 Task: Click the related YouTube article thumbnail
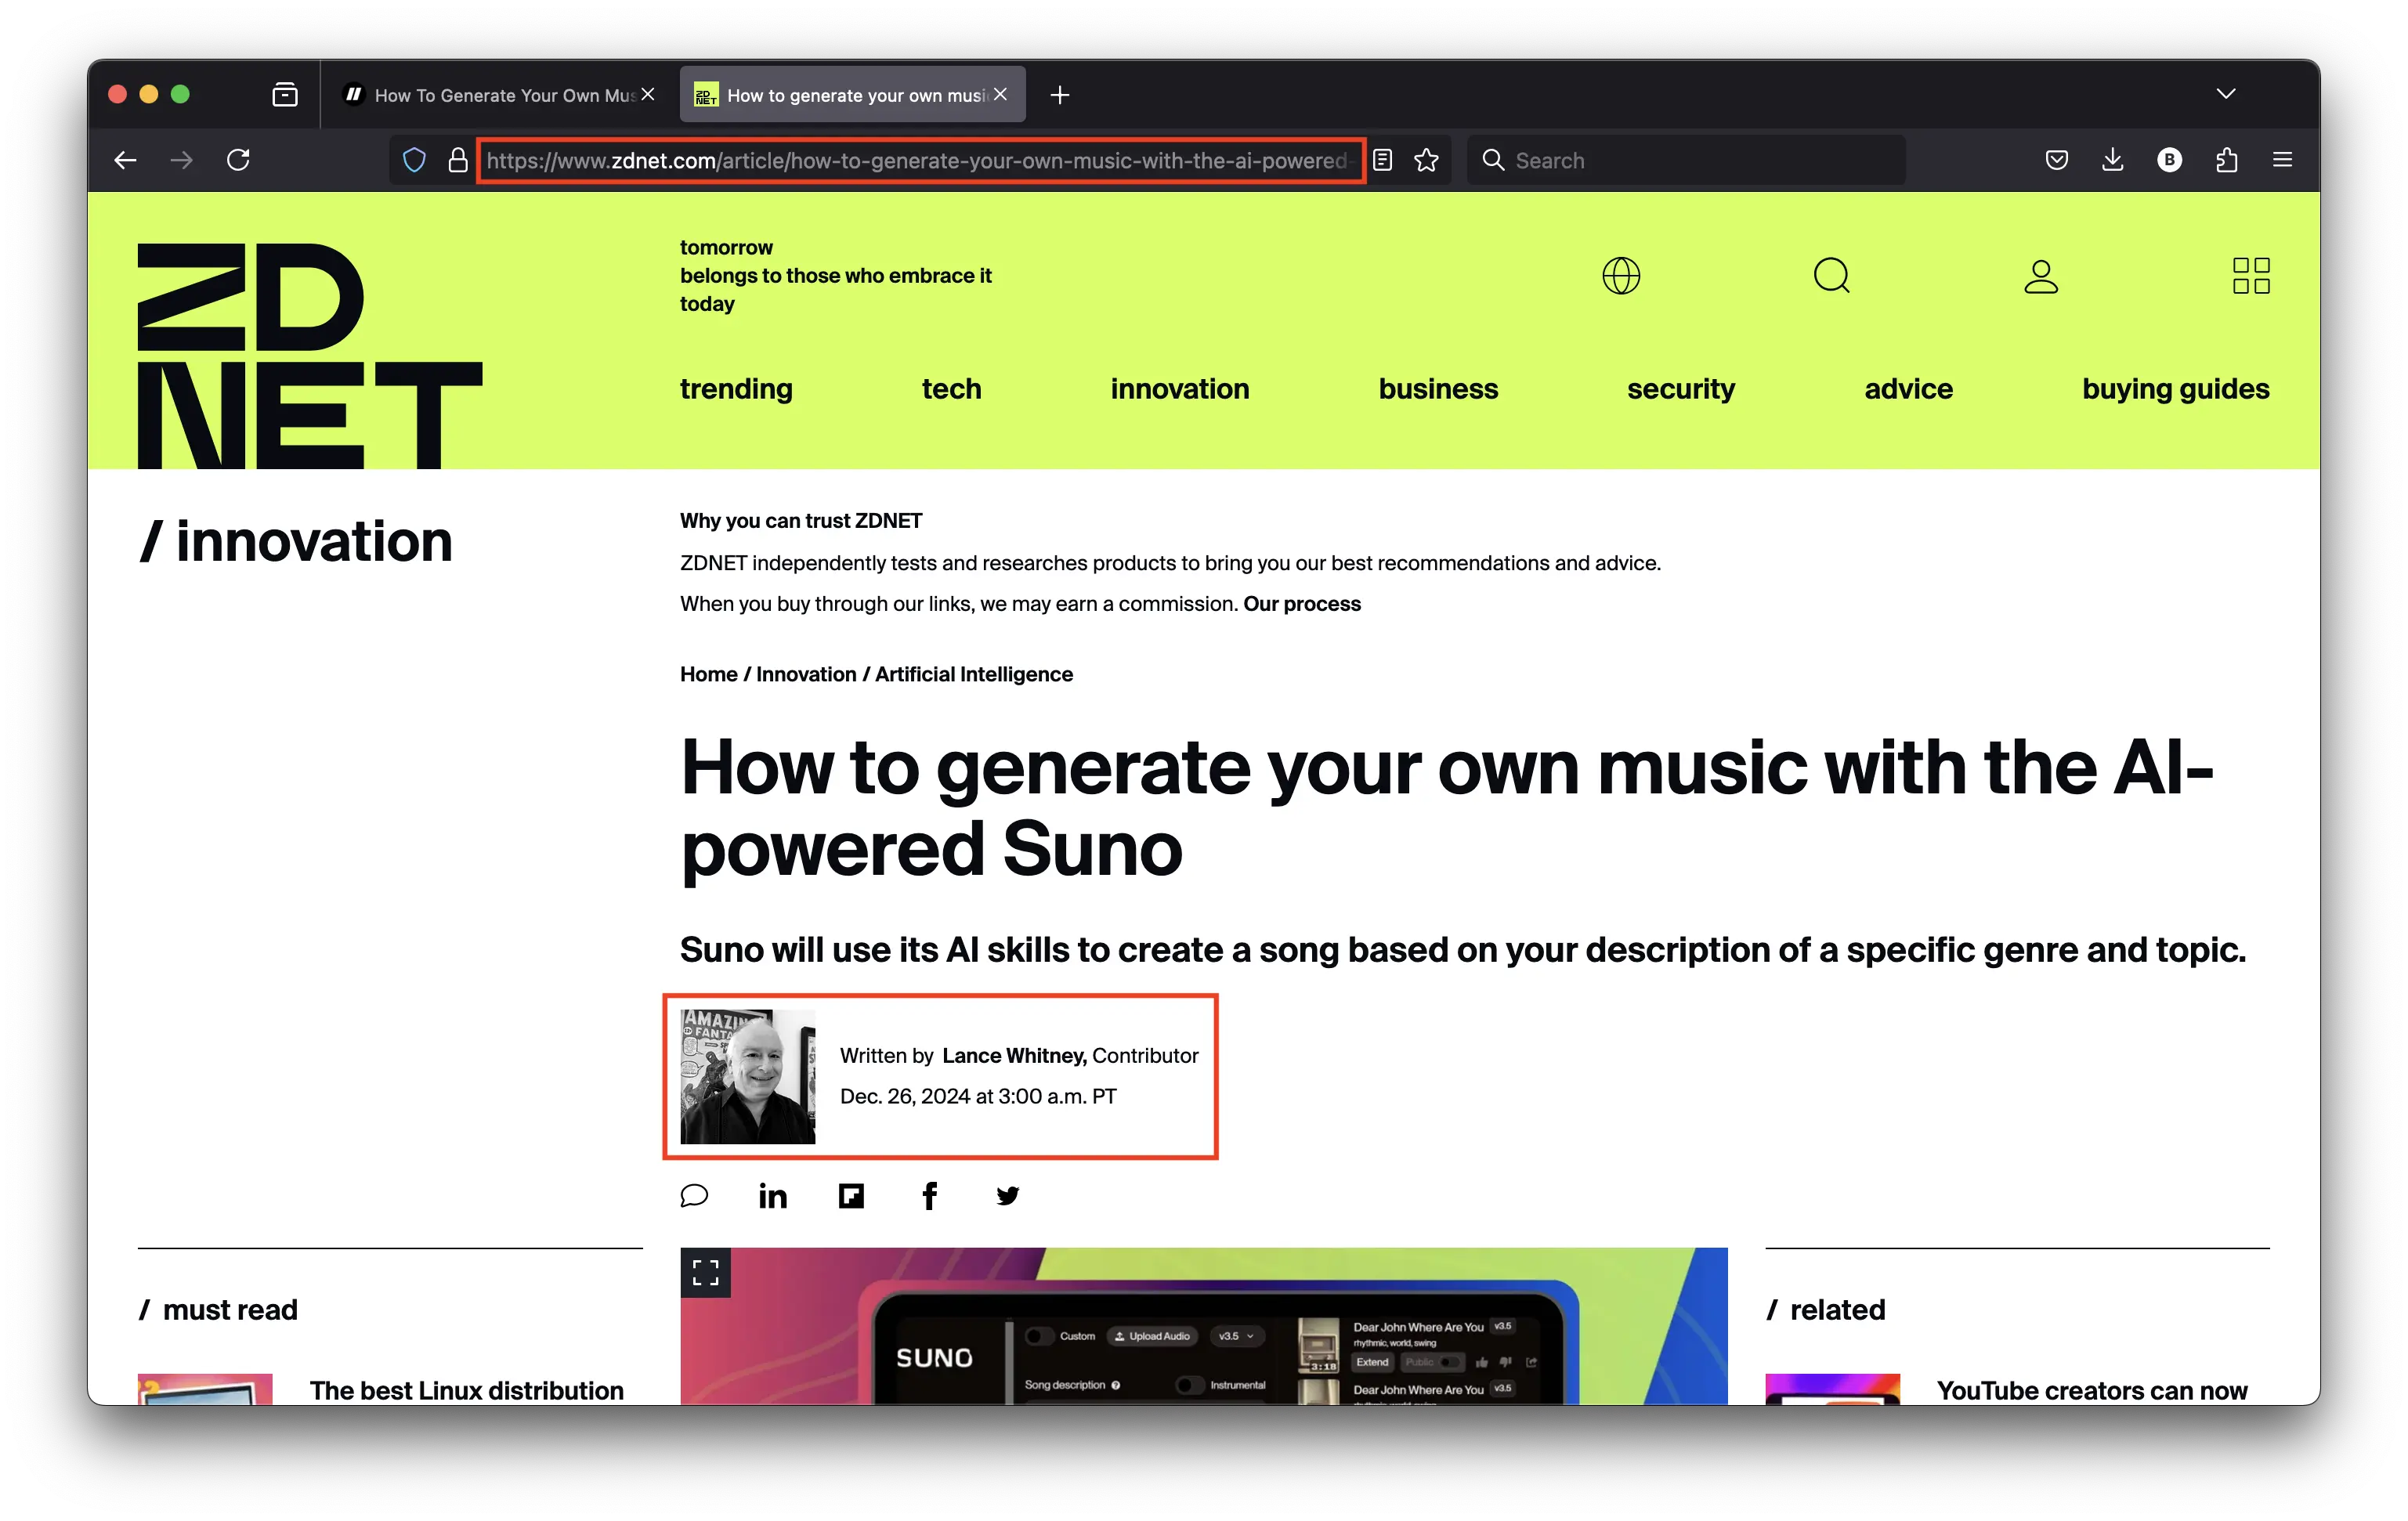pyautogui.click(x=1832, y=1389)
